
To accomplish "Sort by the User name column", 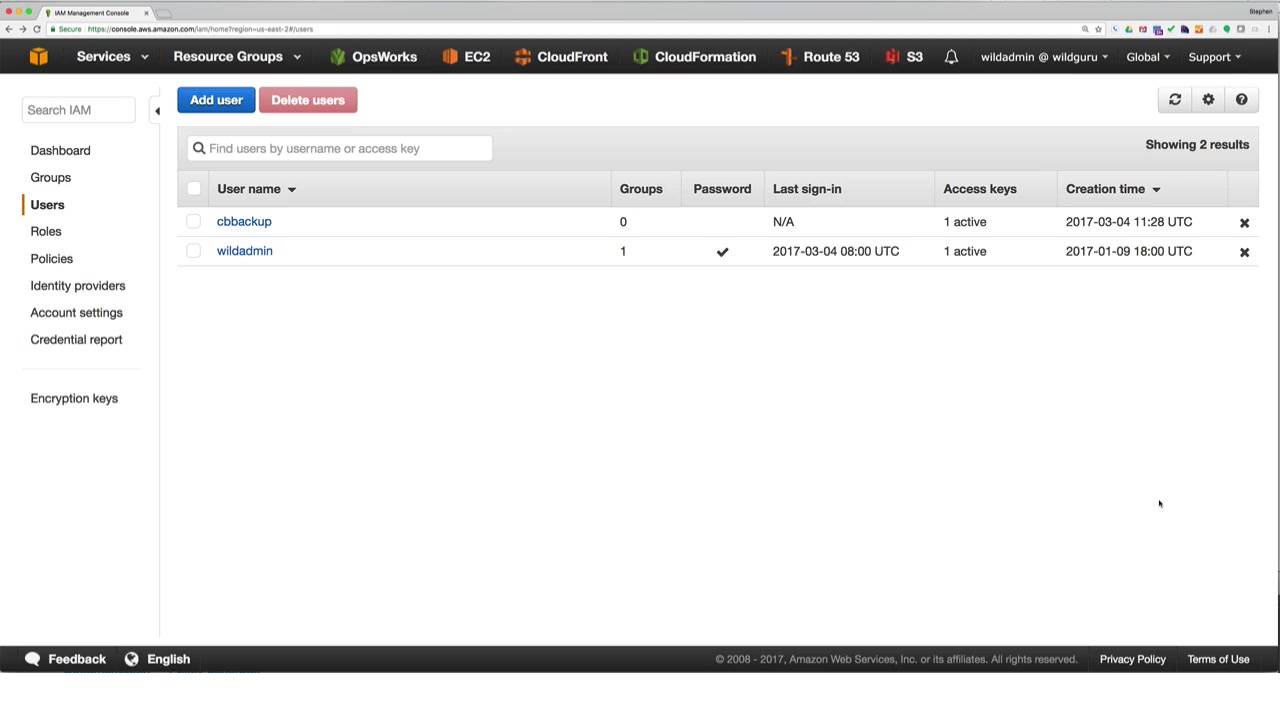I will tap(257, 189).
